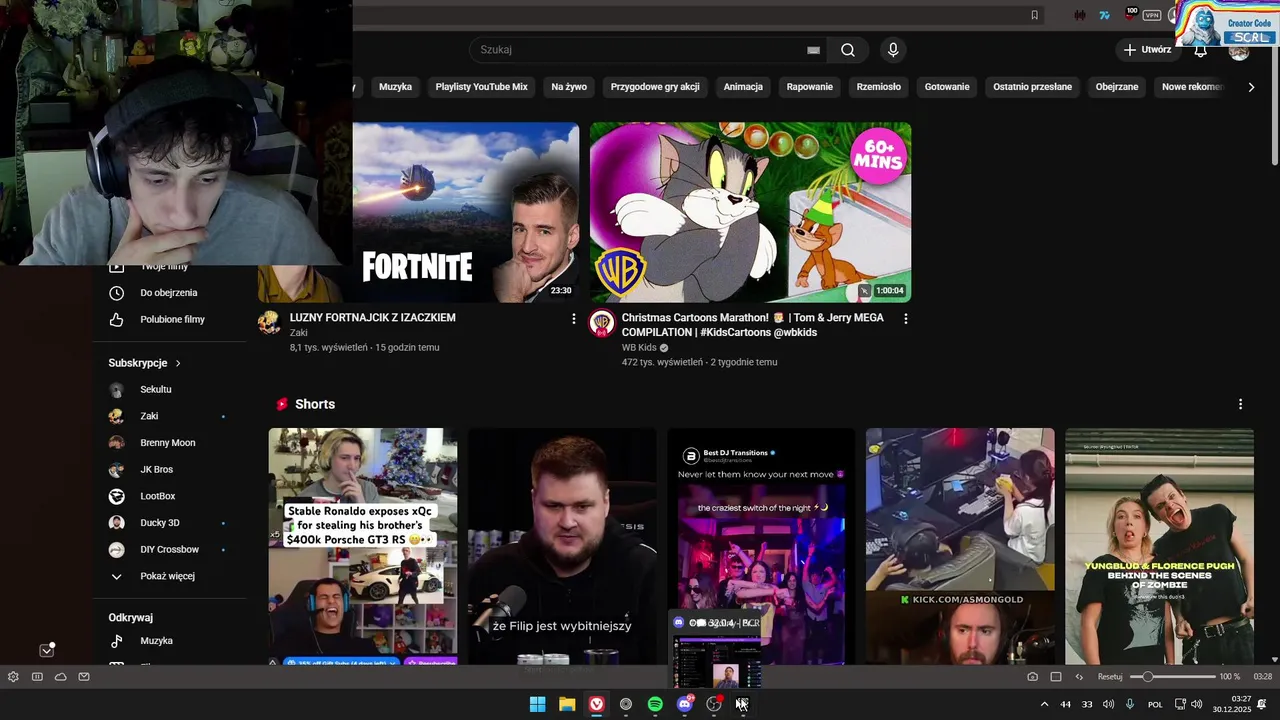Open Do obejrzenia in sidebar

[x=170, y=293]
